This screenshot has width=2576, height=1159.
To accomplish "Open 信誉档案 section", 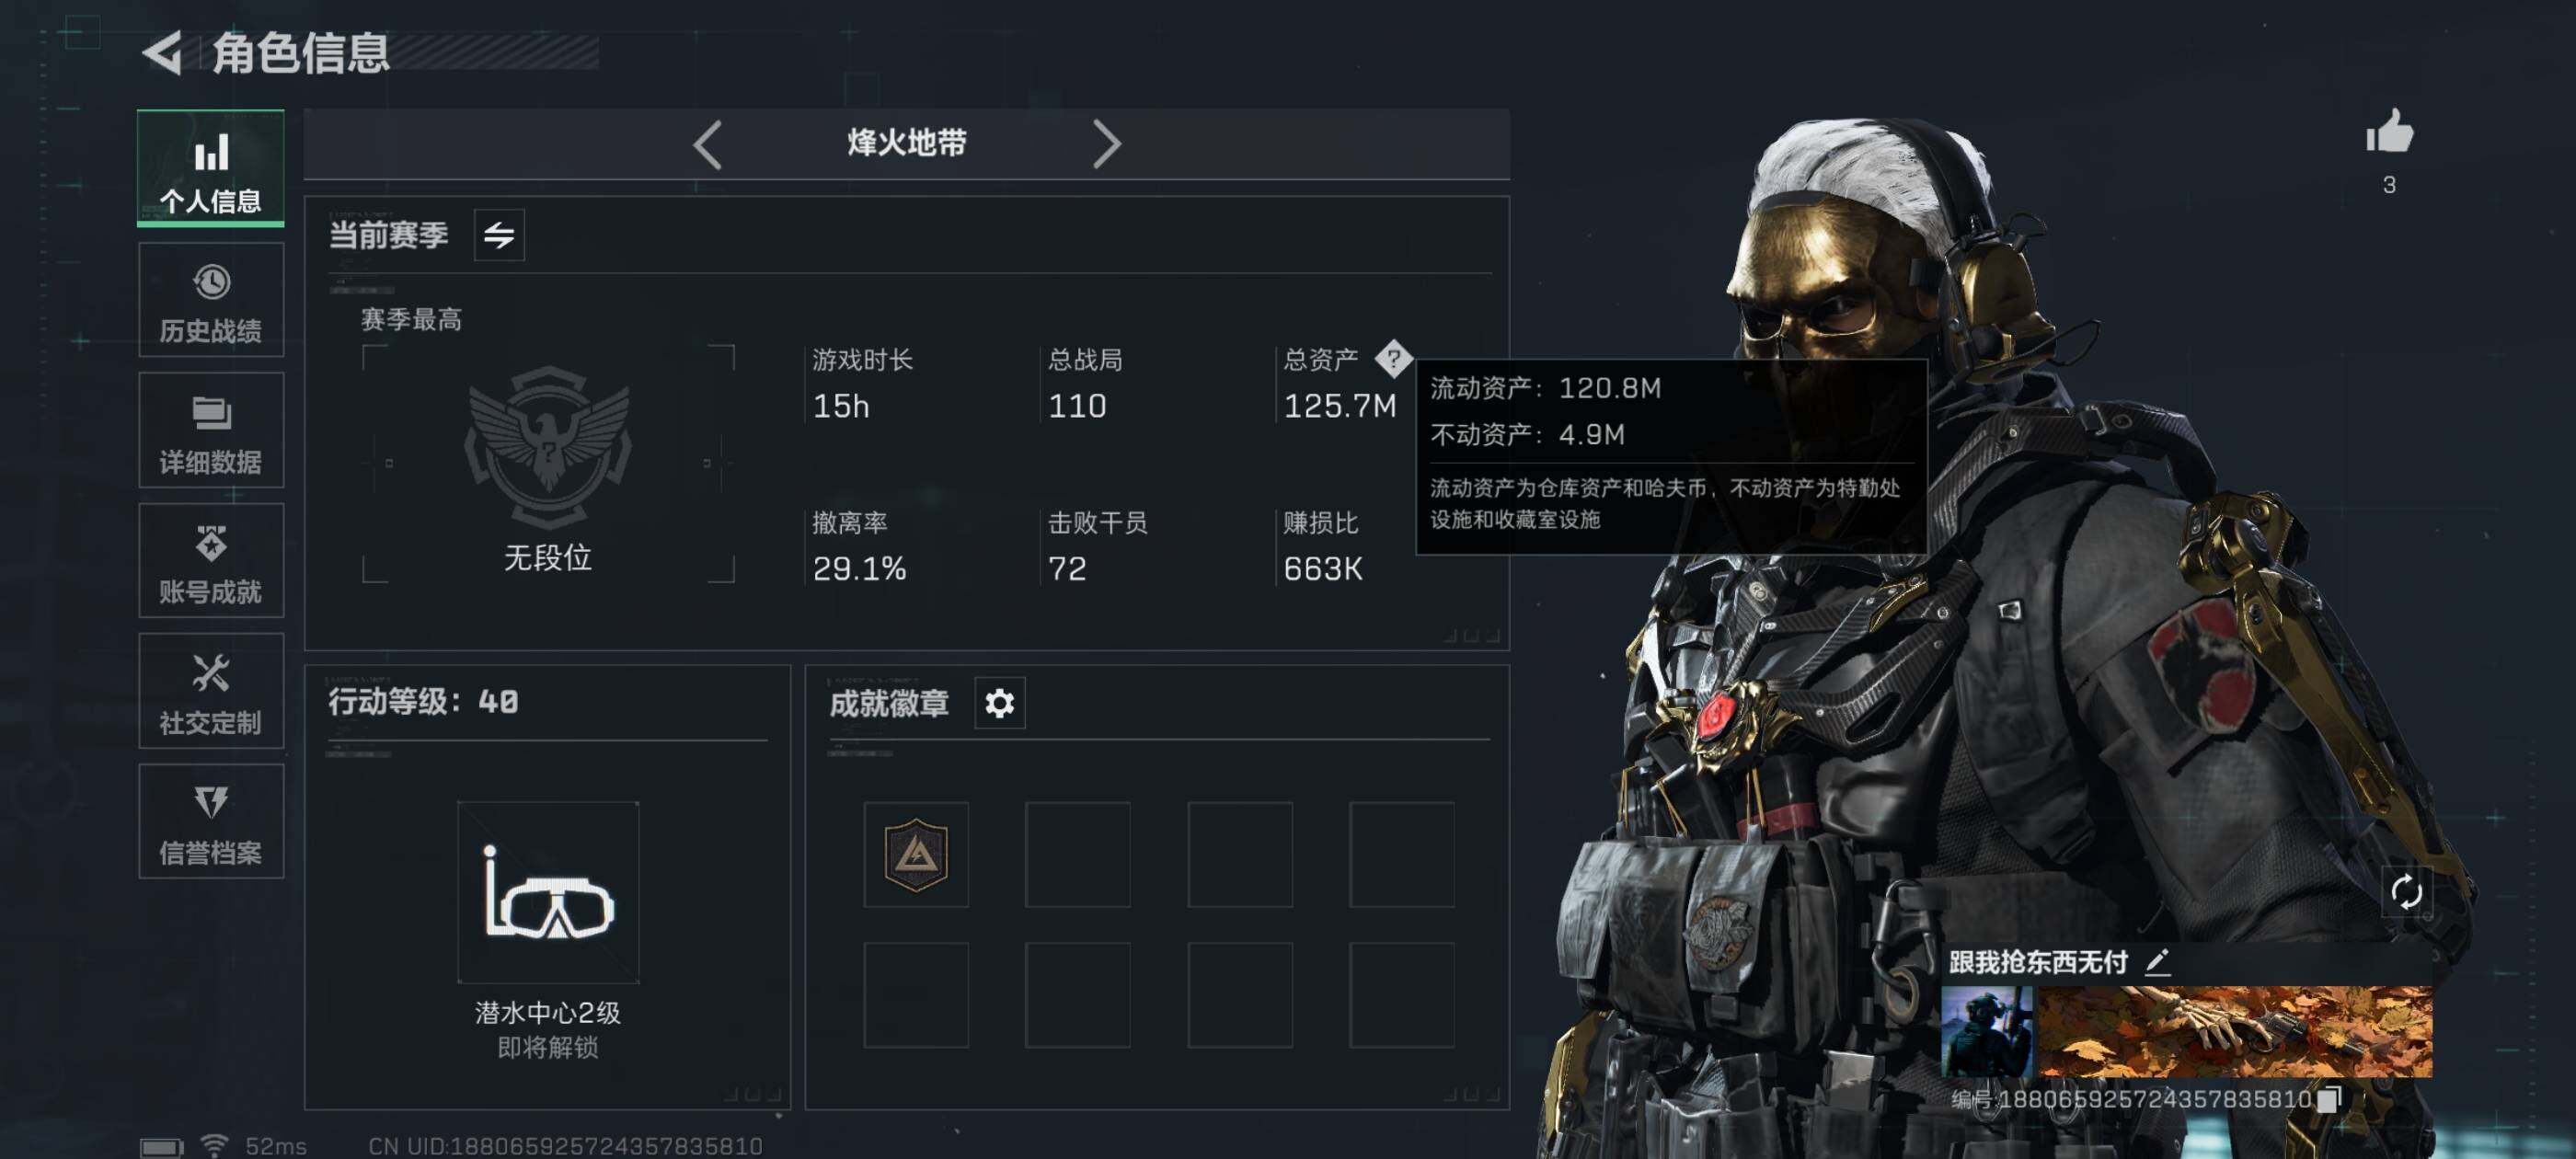I will tap(211, 822).
